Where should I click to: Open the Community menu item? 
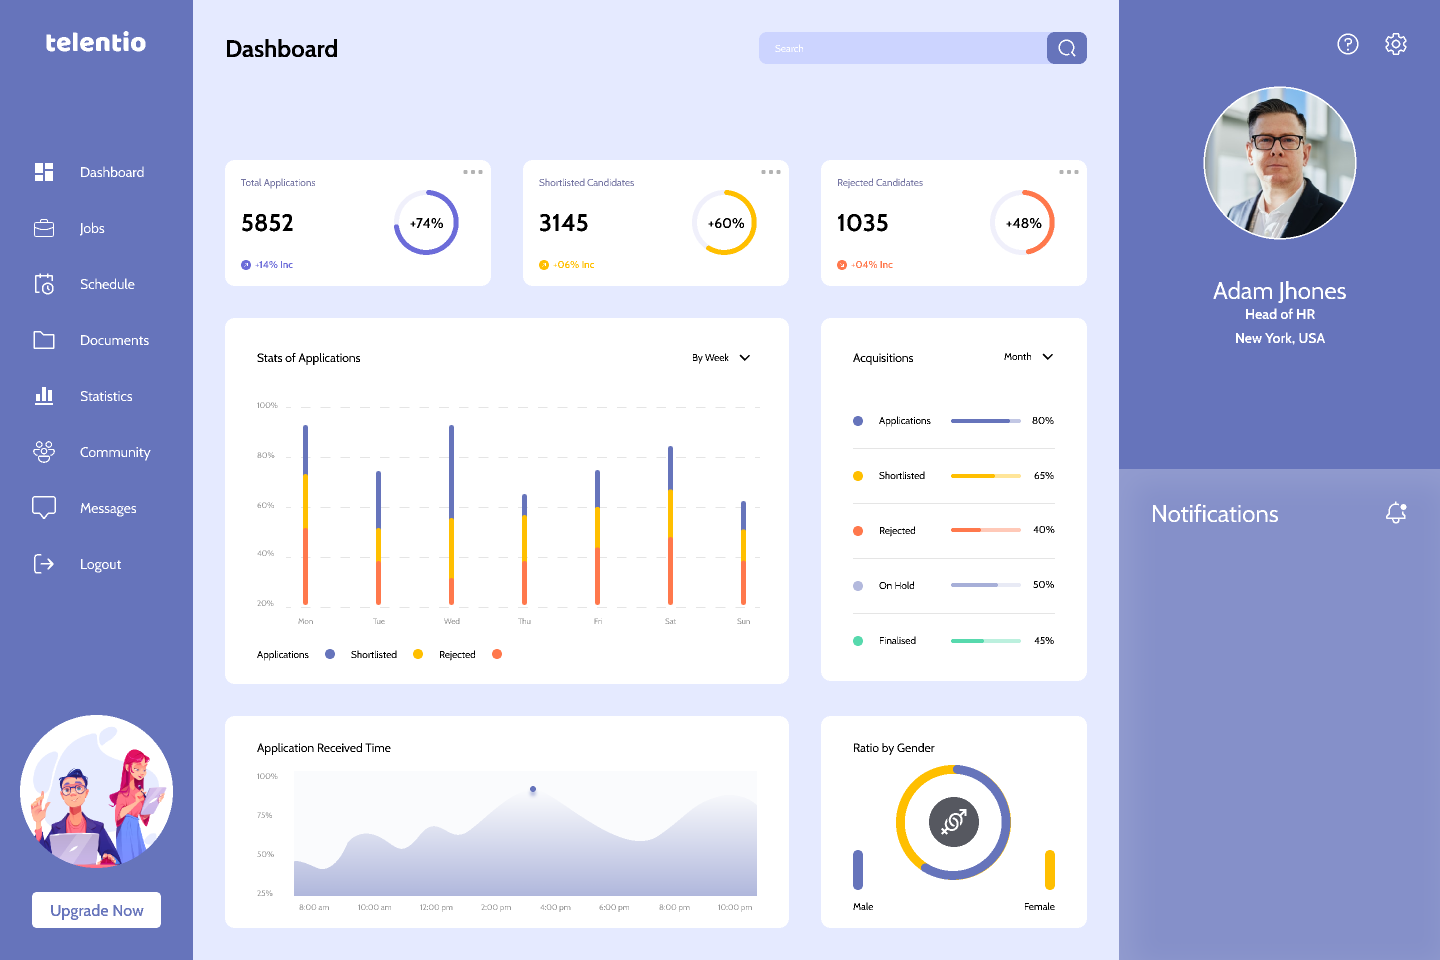click(x=115, y=452)
